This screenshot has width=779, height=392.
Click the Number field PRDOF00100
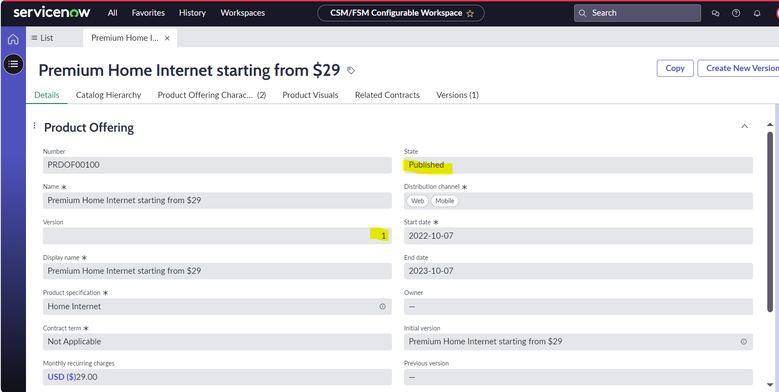click(x=217, y=165)
